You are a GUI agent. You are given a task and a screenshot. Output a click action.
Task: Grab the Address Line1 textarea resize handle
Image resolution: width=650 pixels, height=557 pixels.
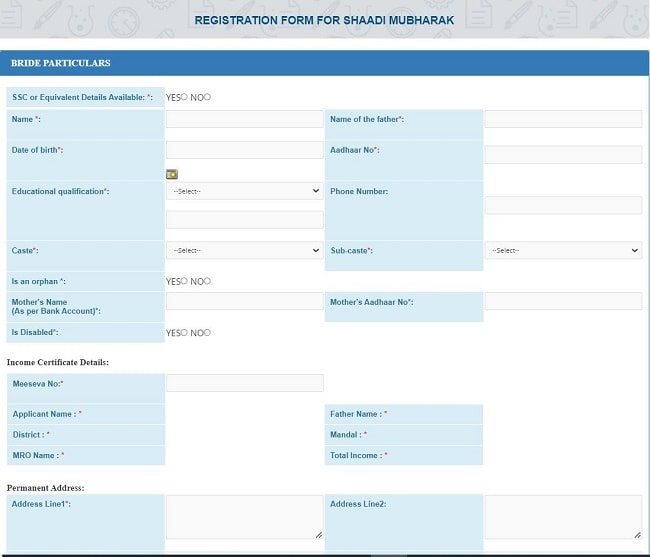click(319, 535)
